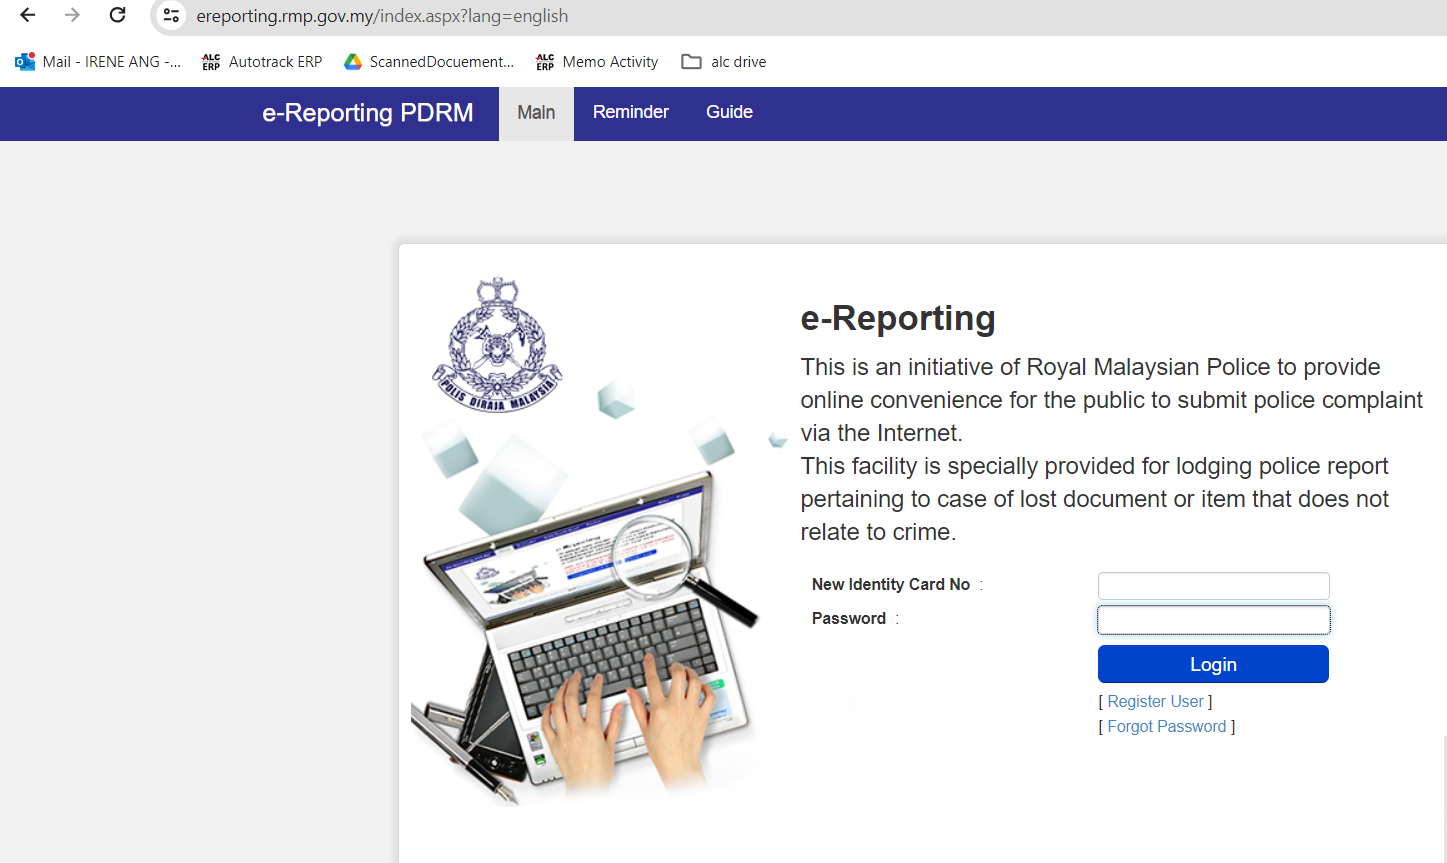Image resolution: width=1447 pixels, height=863 pixels.
Task: Click the e-Reporting PDRM site title
Action: coord(368,113)
